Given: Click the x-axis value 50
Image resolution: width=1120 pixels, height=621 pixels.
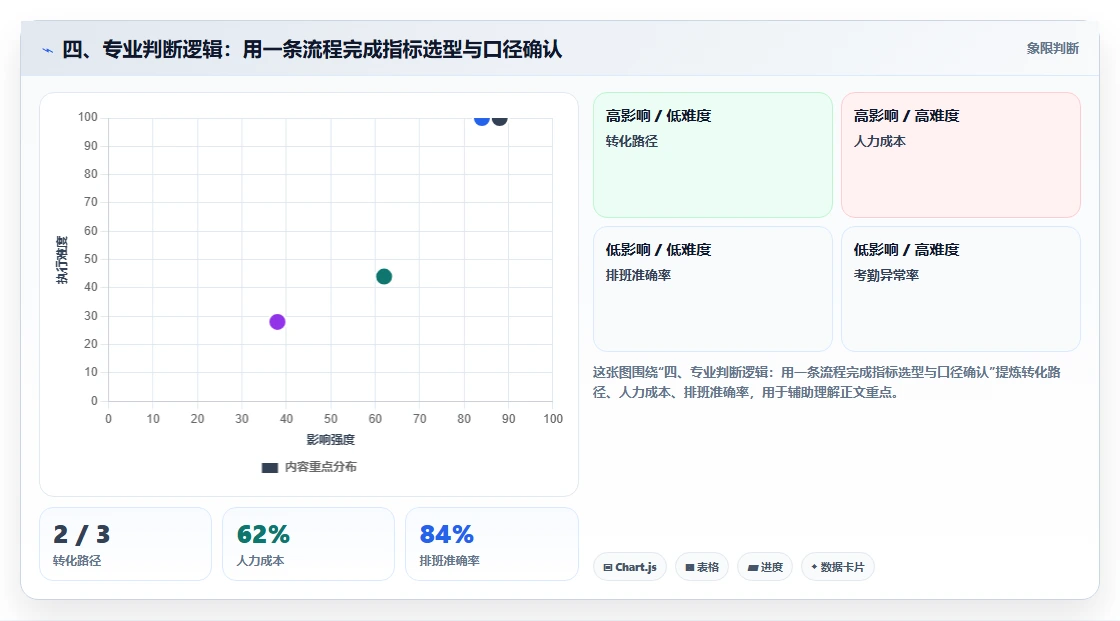Looking at the screenshot, I should pos(331,419).
